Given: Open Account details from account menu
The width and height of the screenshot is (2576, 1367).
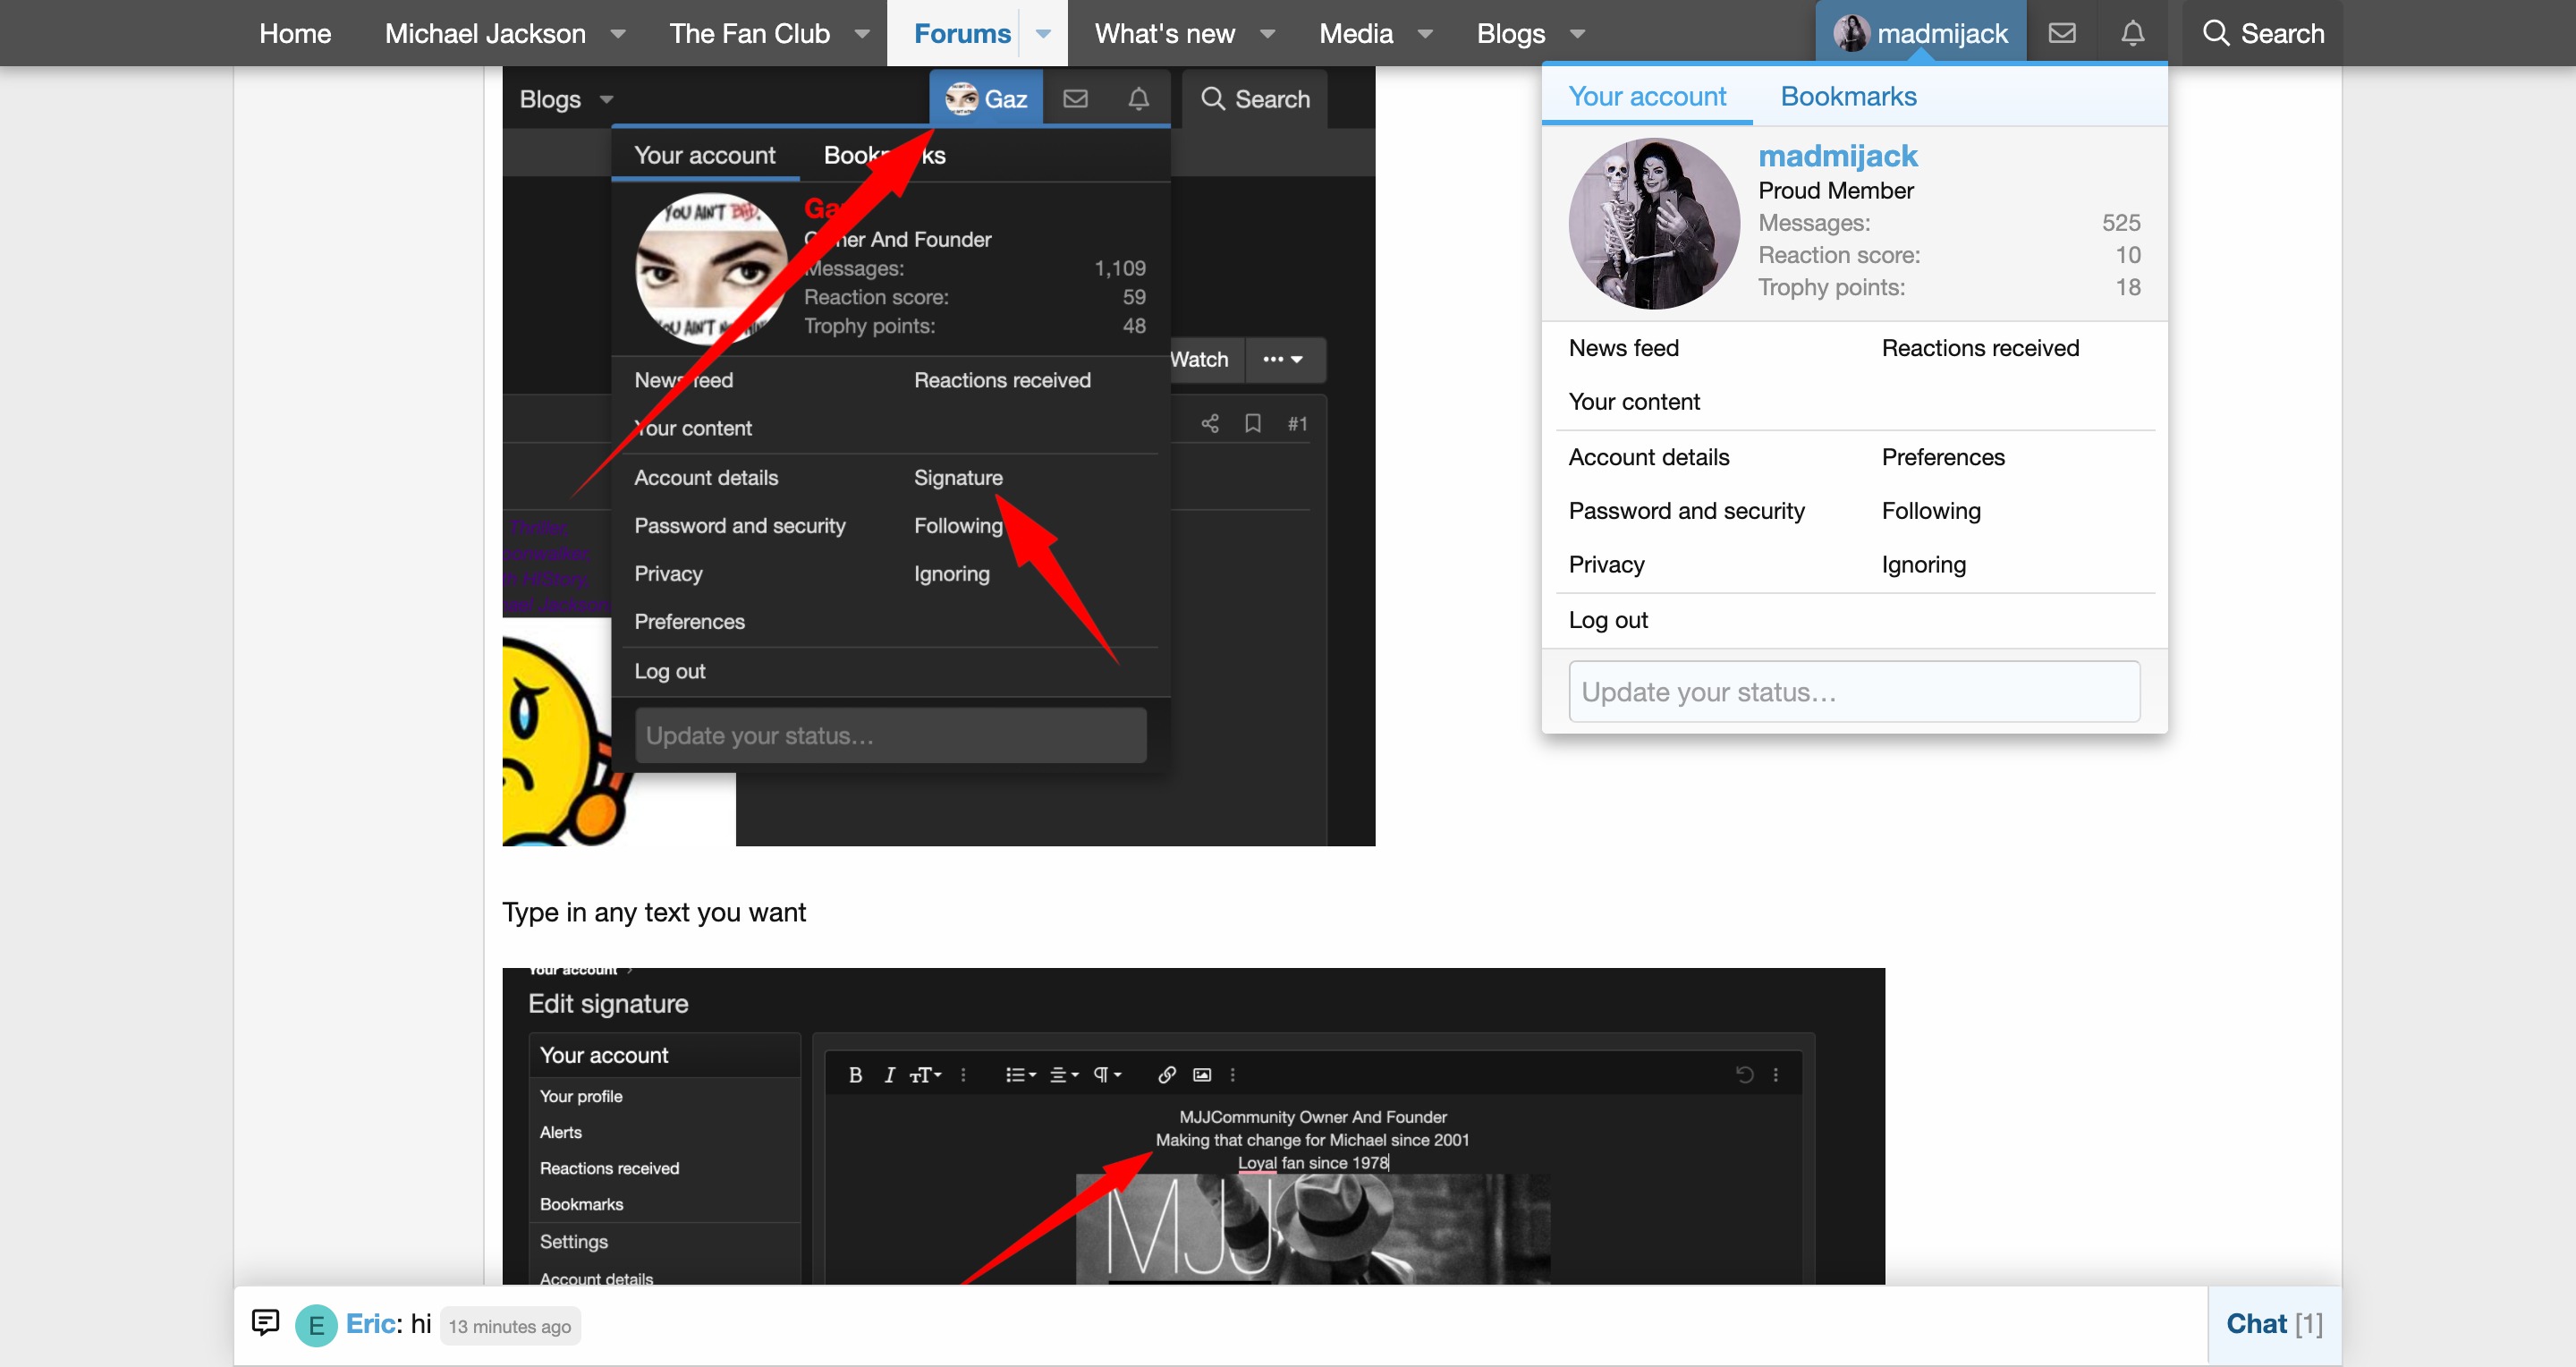Looking at the screenshot, I should pos(1648,457).
